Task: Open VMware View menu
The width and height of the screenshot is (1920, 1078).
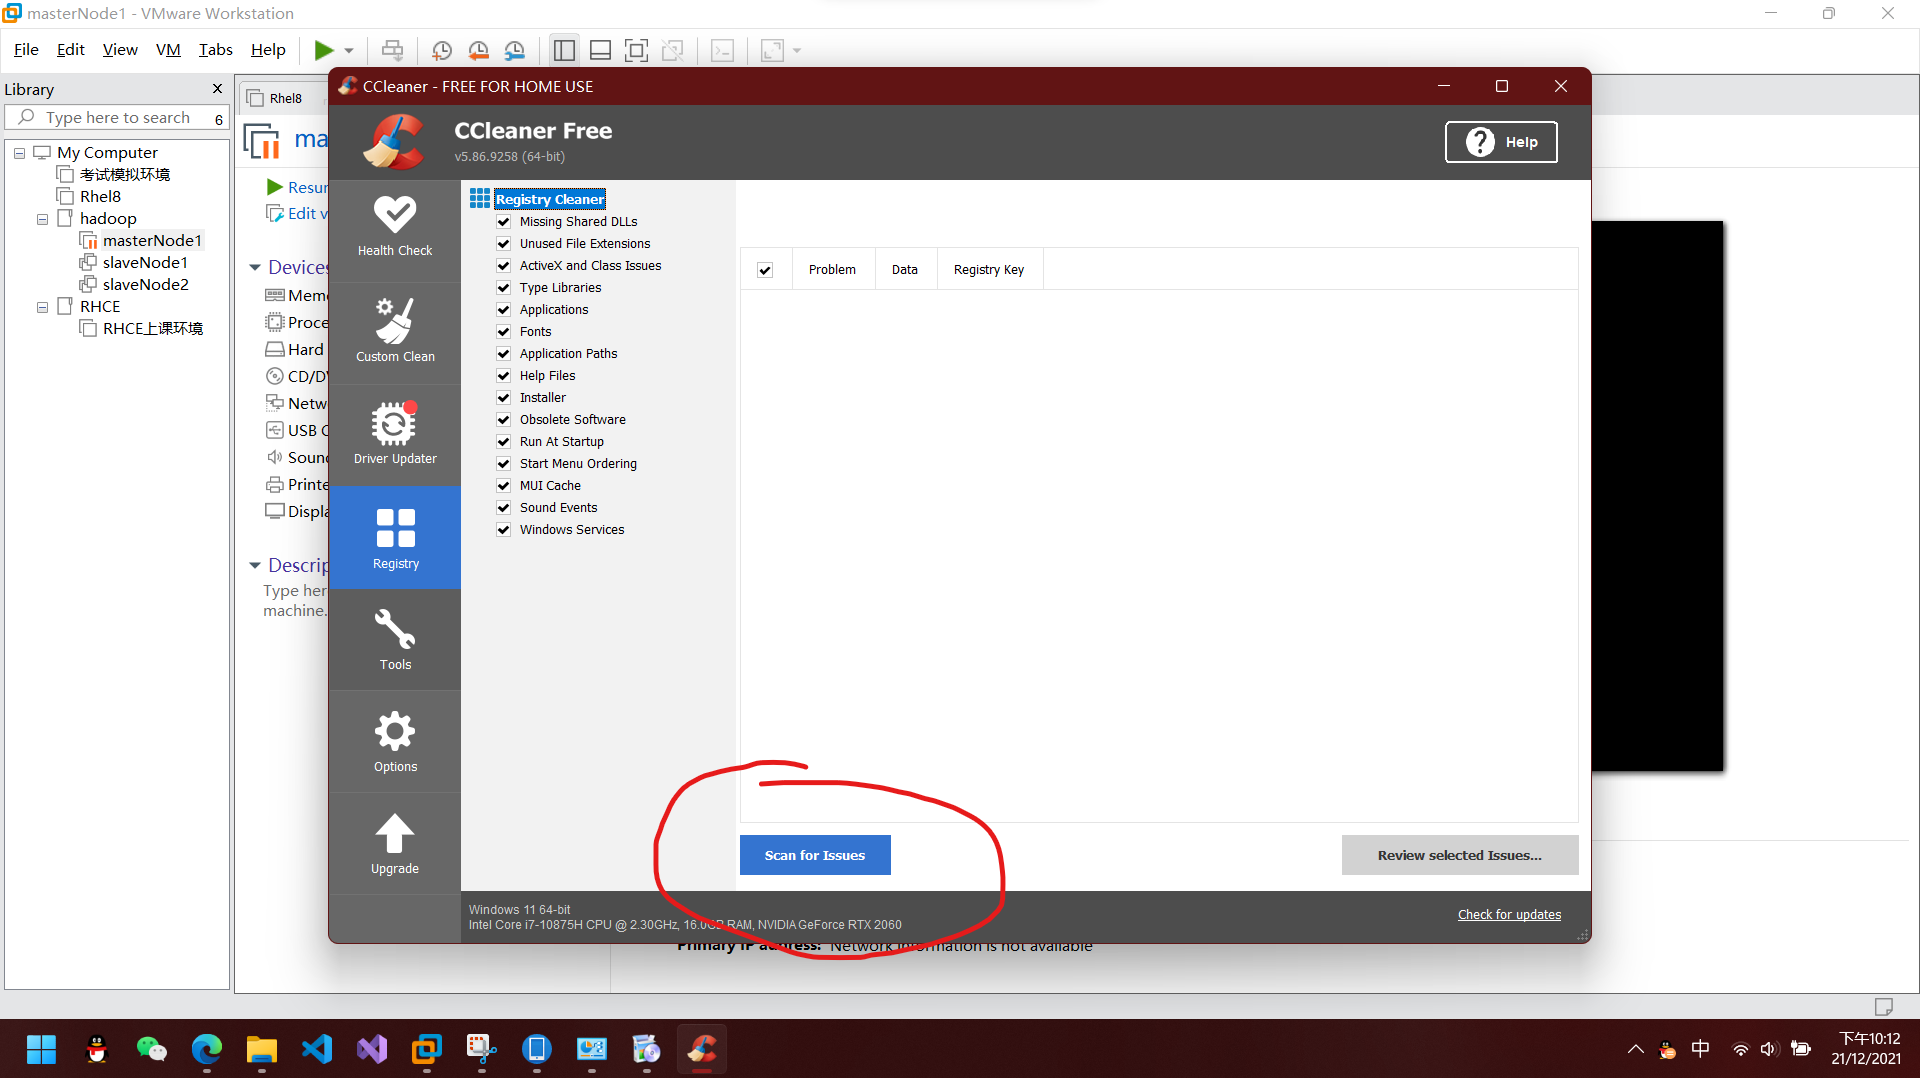Action: click(120, 49)
